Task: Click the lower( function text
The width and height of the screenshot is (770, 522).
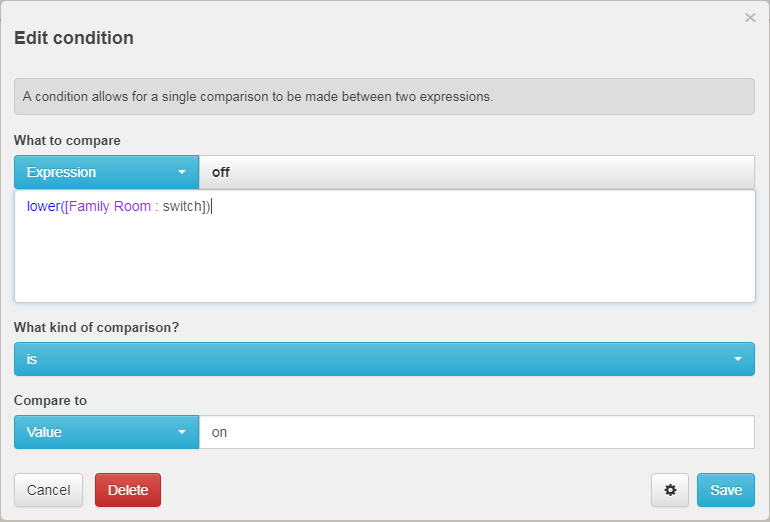Action: (45, 206)
